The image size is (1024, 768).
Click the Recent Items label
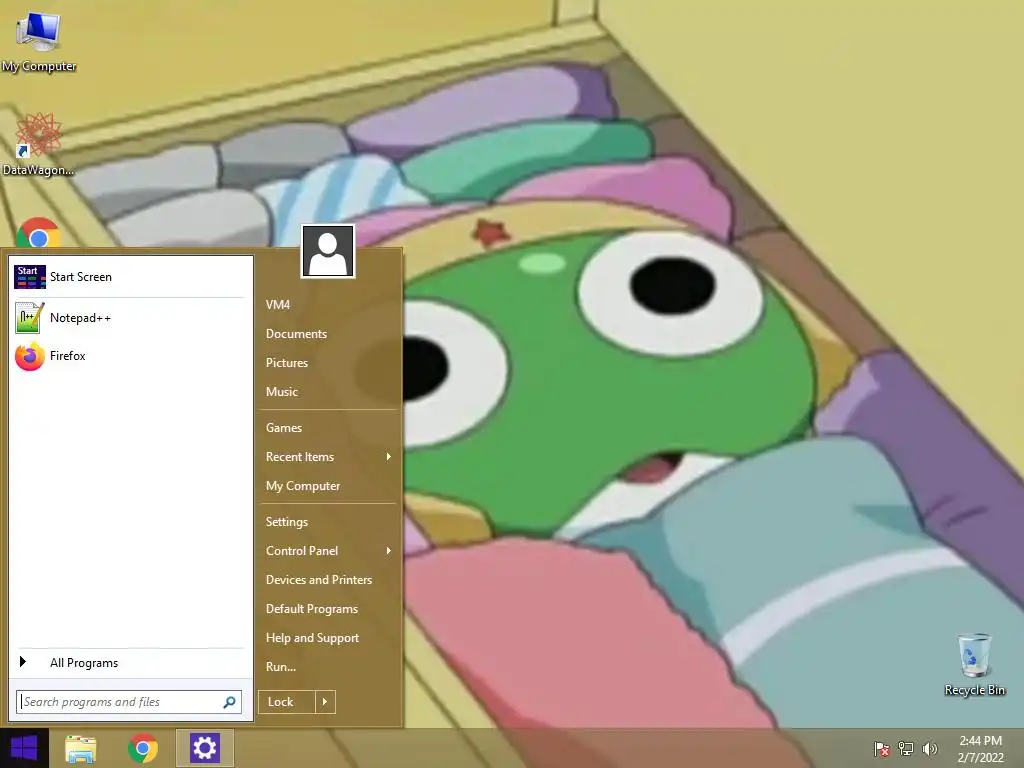(x=300, y=456)
